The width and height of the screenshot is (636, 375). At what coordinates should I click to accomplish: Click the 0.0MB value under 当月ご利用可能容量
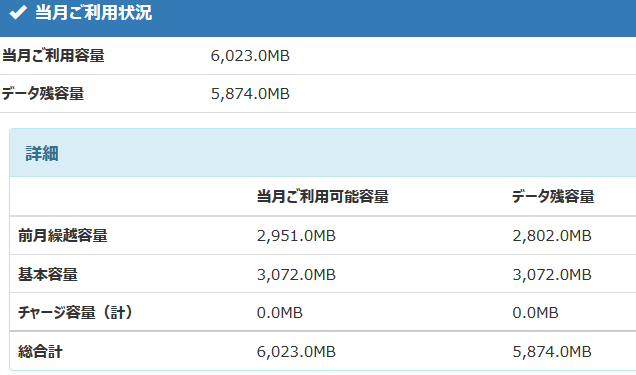(280, 313)
